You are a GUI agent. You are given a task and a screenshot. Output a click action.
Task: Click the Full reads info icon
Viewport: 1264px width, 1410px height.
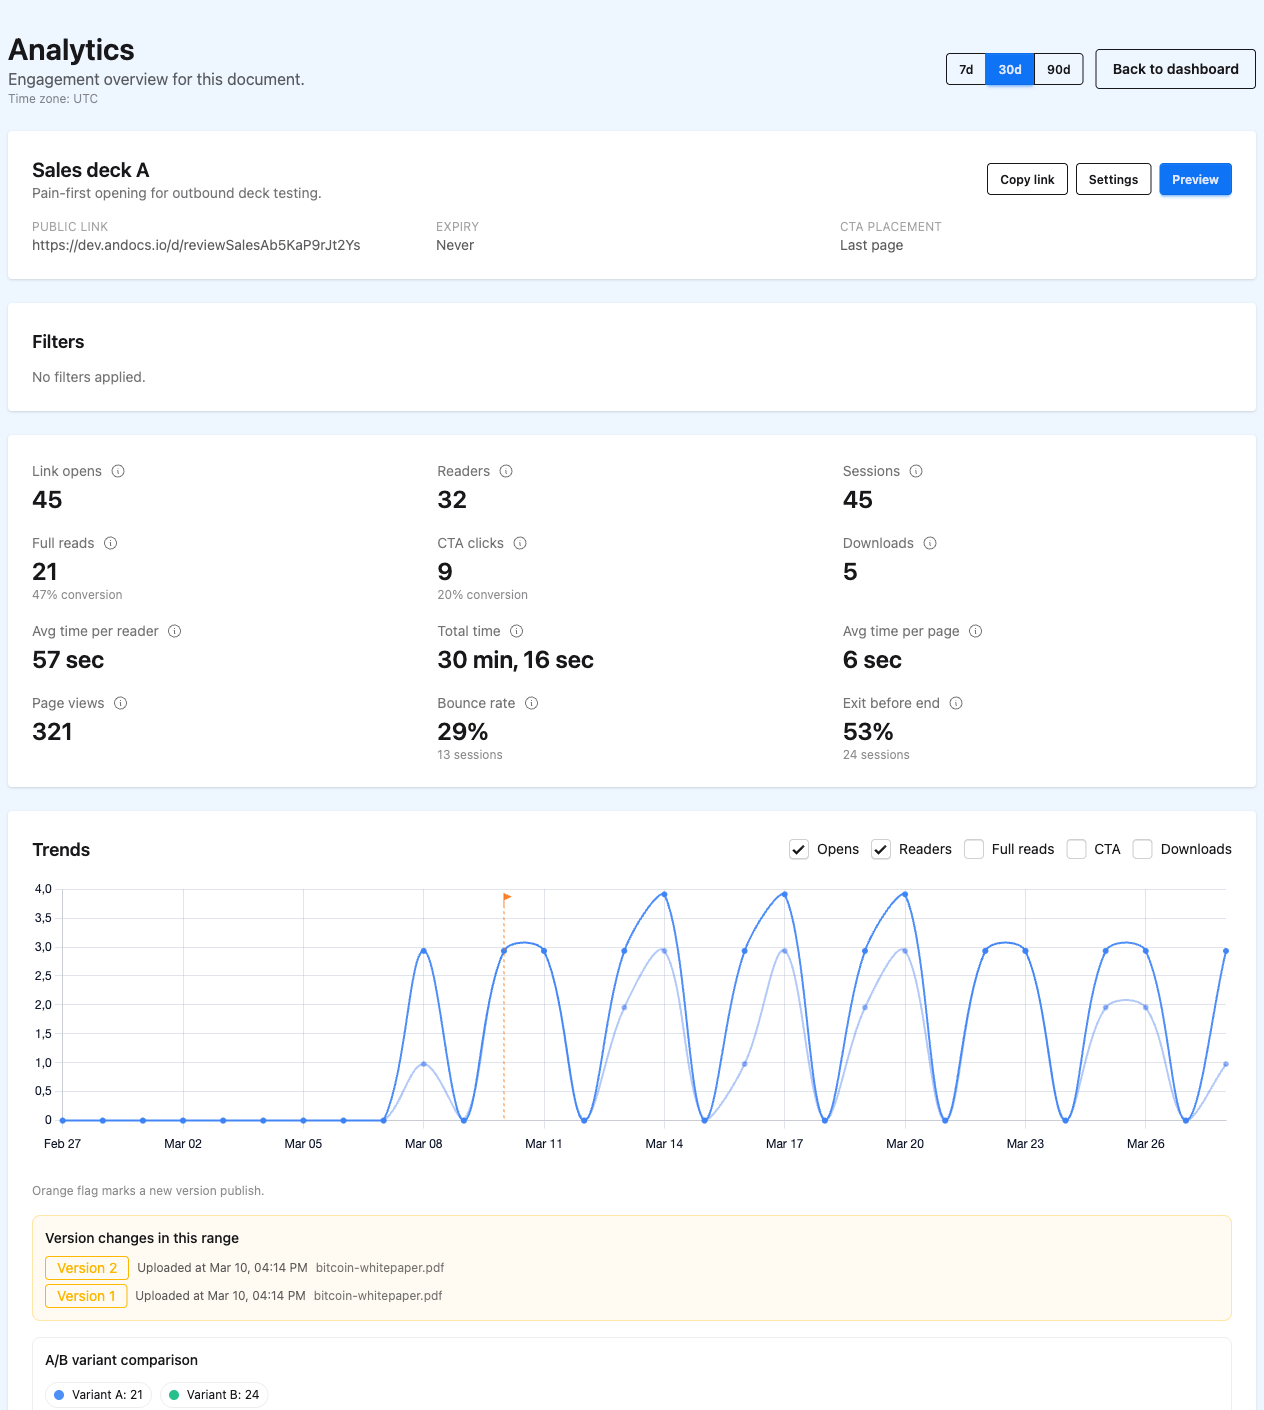point(110,543)
